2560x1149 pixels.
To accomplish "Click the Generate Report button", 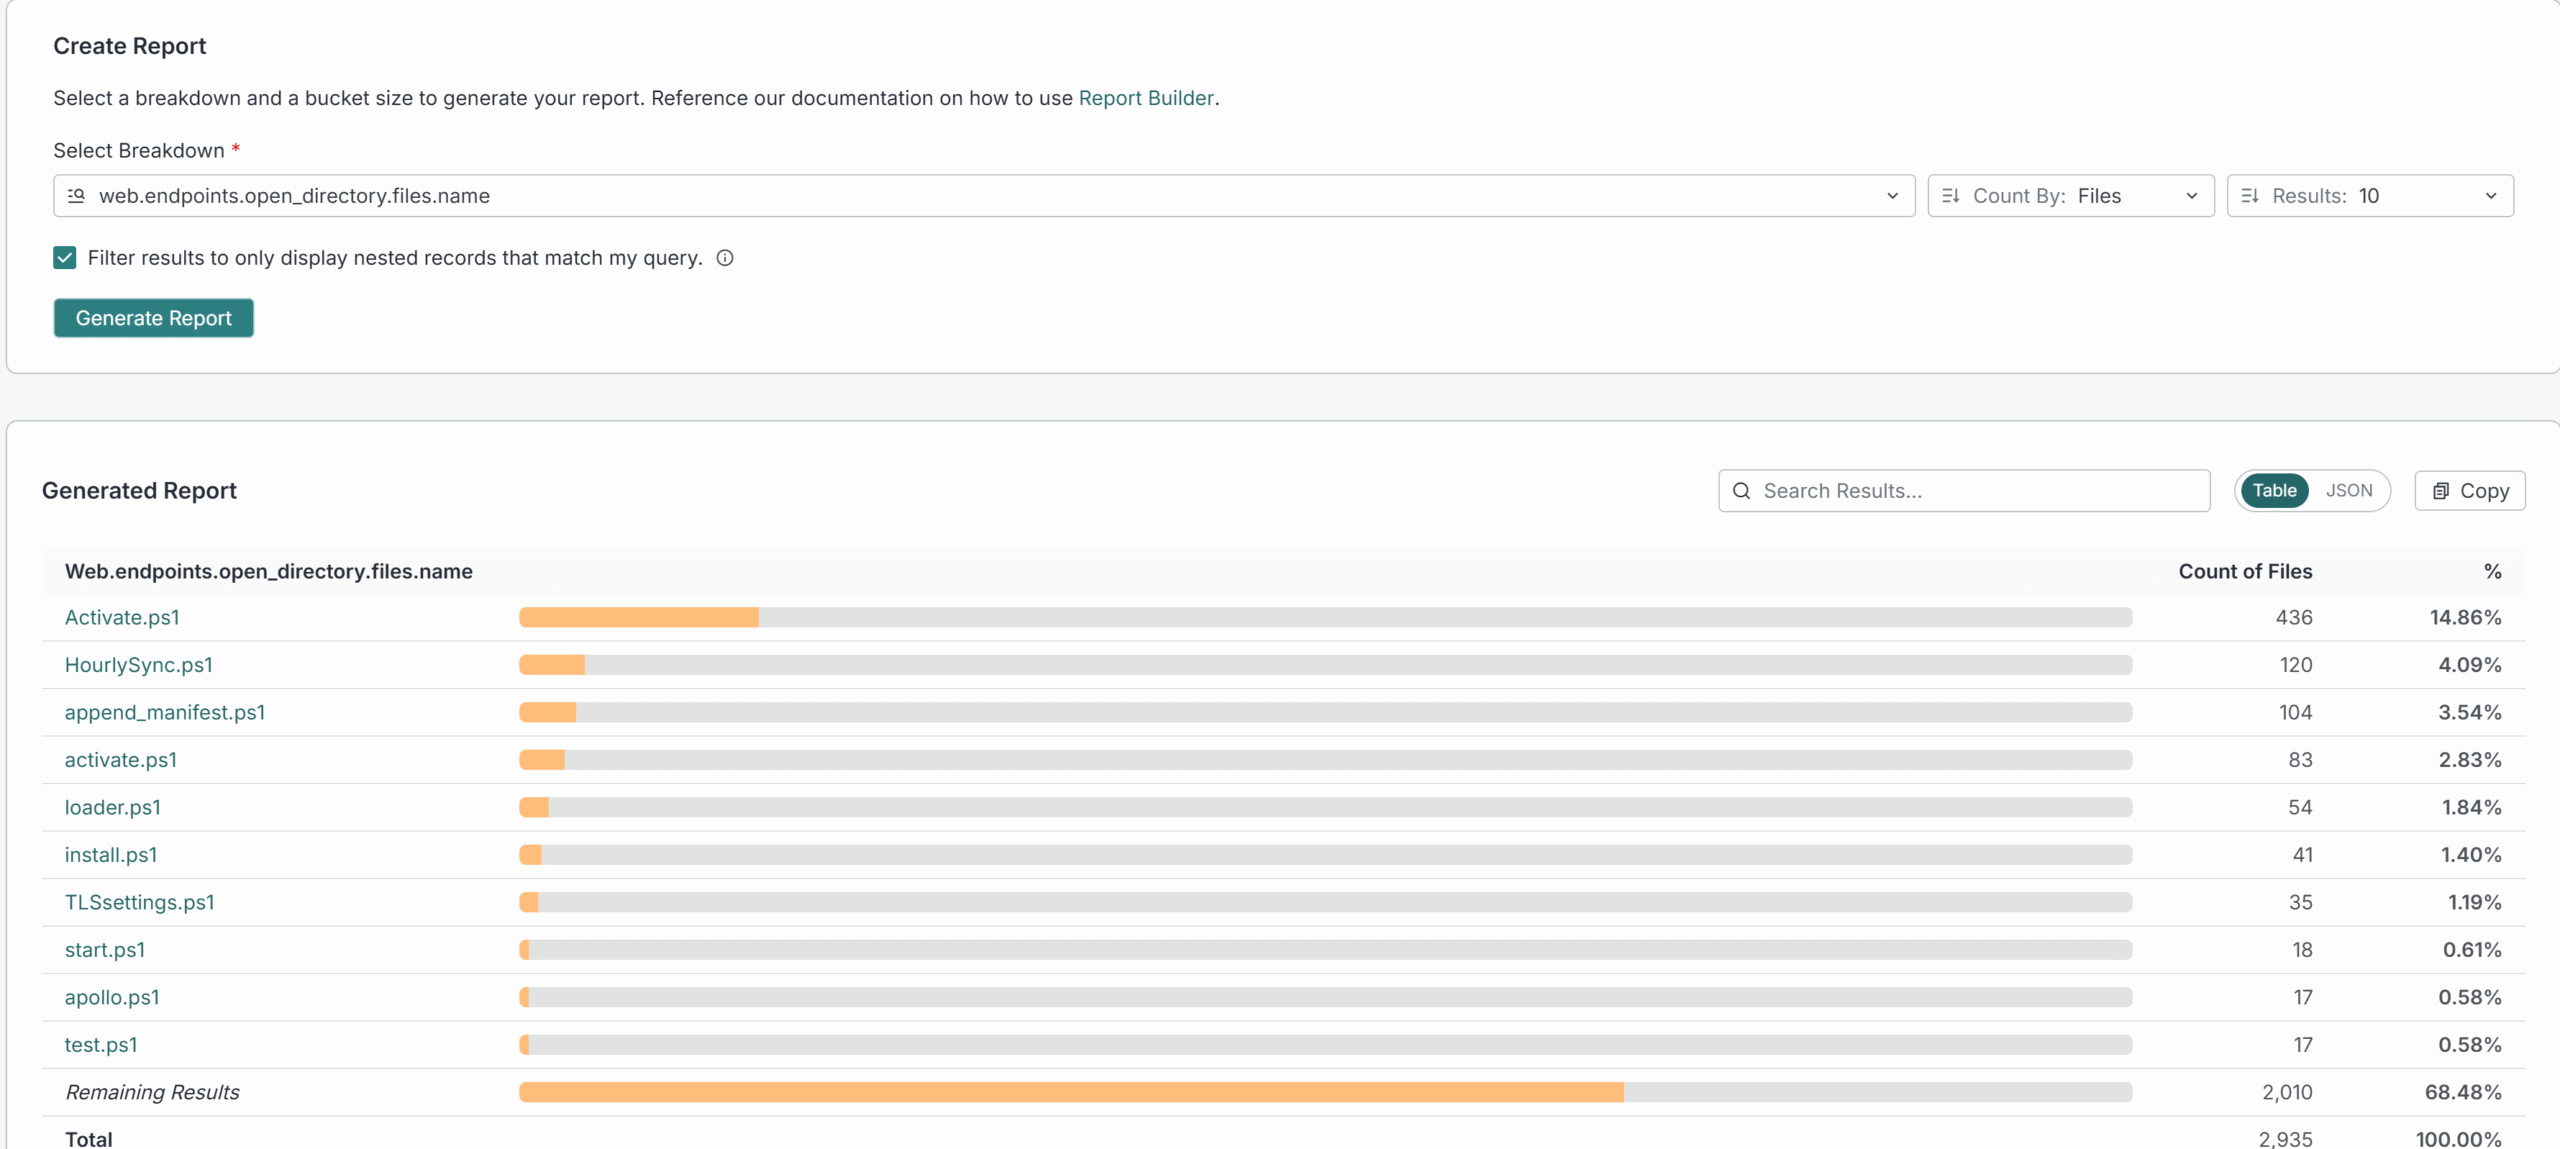I will click(154, 318).
